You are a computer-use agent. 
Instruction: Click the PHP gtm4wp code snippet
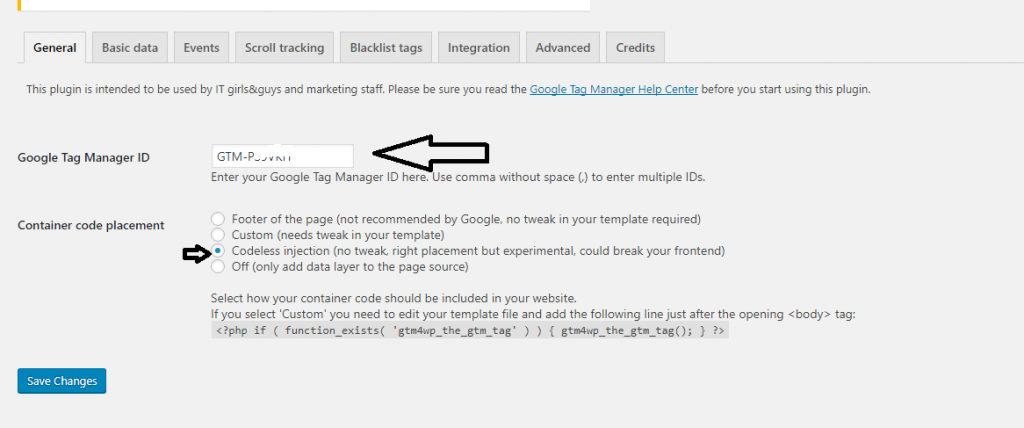coord(469,331)
